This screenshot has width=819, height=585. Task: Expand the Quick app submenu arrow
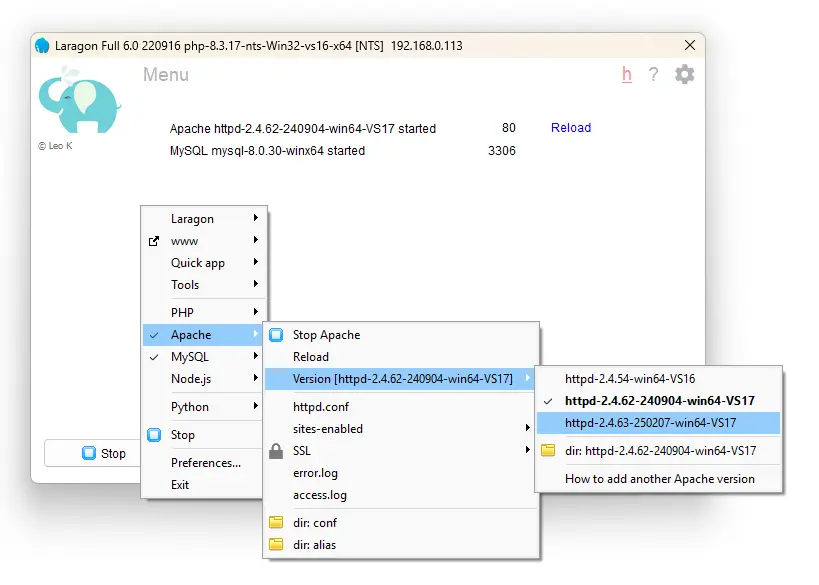(255, 262)
